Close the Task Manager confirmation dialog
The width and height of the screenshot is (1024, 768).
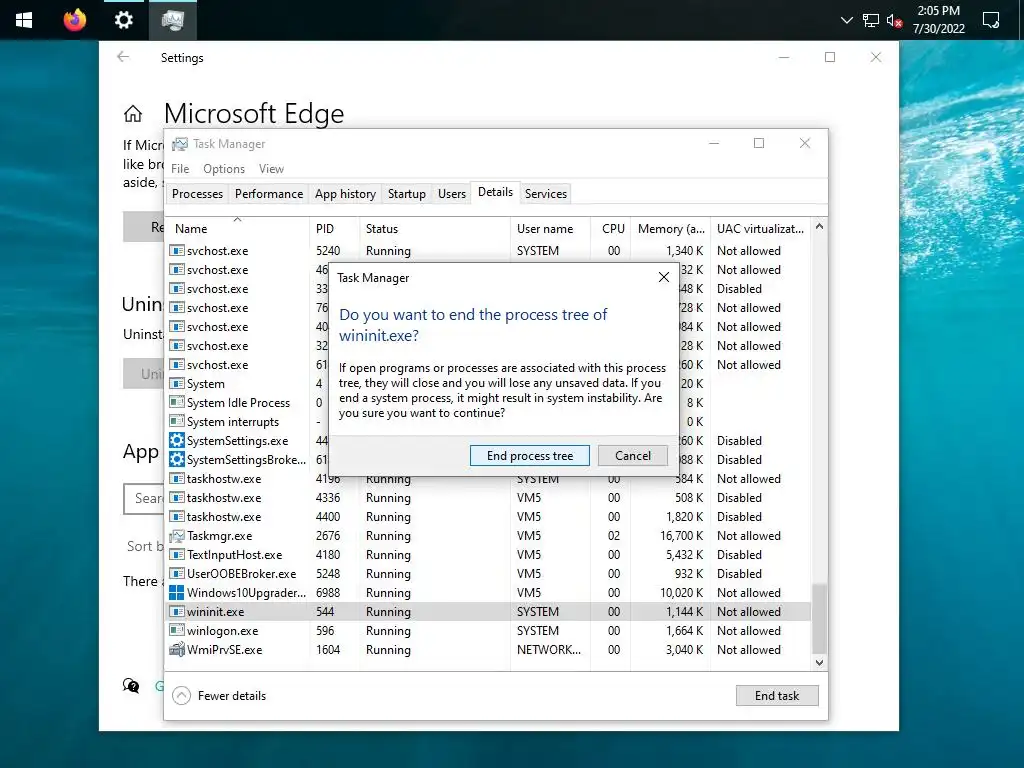[664, 277]
